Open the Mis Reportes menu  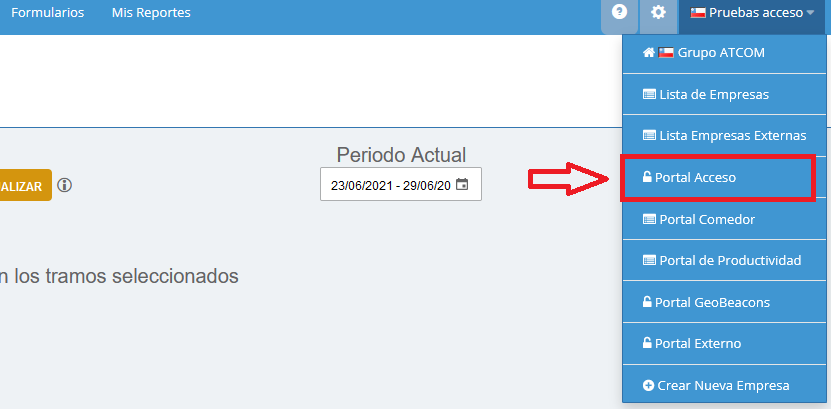click(151, 13)
